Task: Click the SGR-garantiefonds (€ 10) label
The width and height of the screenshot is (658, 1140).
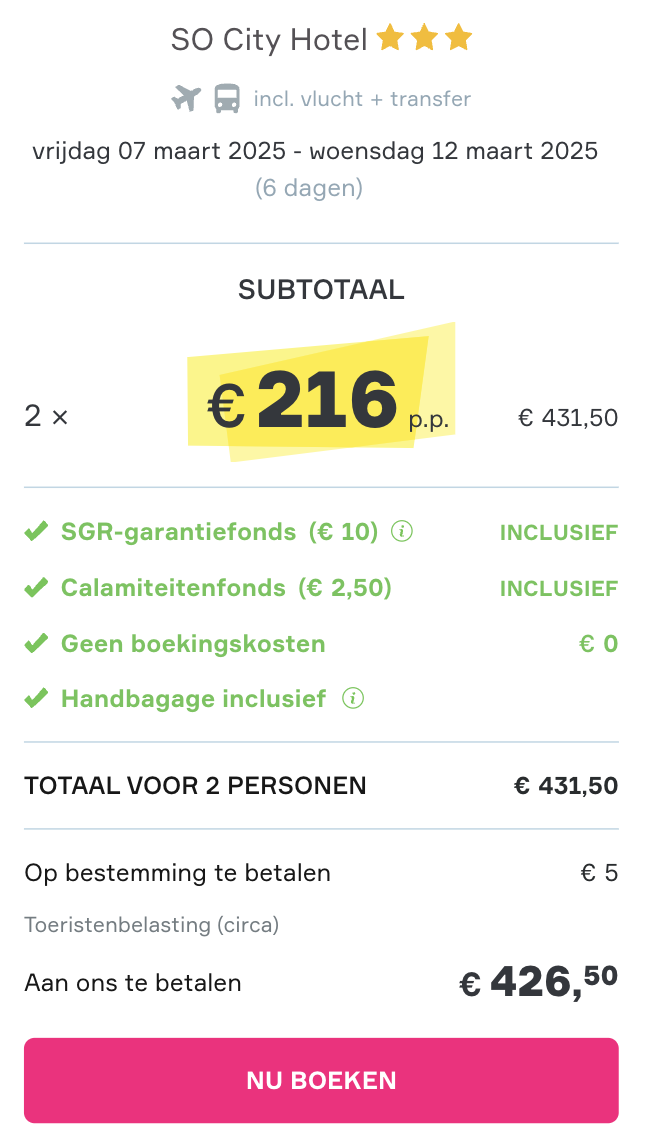Action: (220, 531)
